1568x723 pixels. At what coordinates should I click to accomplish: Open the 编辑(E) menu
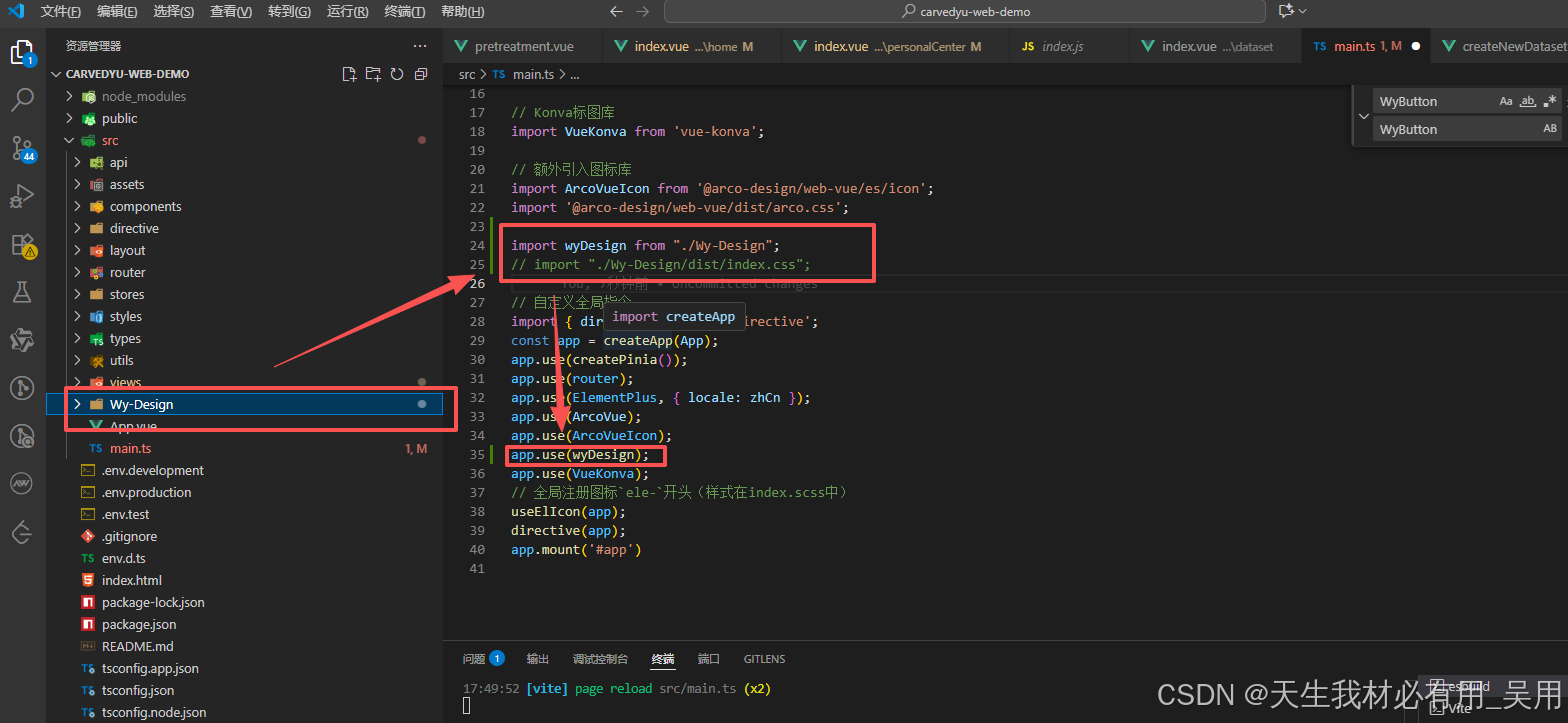pos(118,12)
